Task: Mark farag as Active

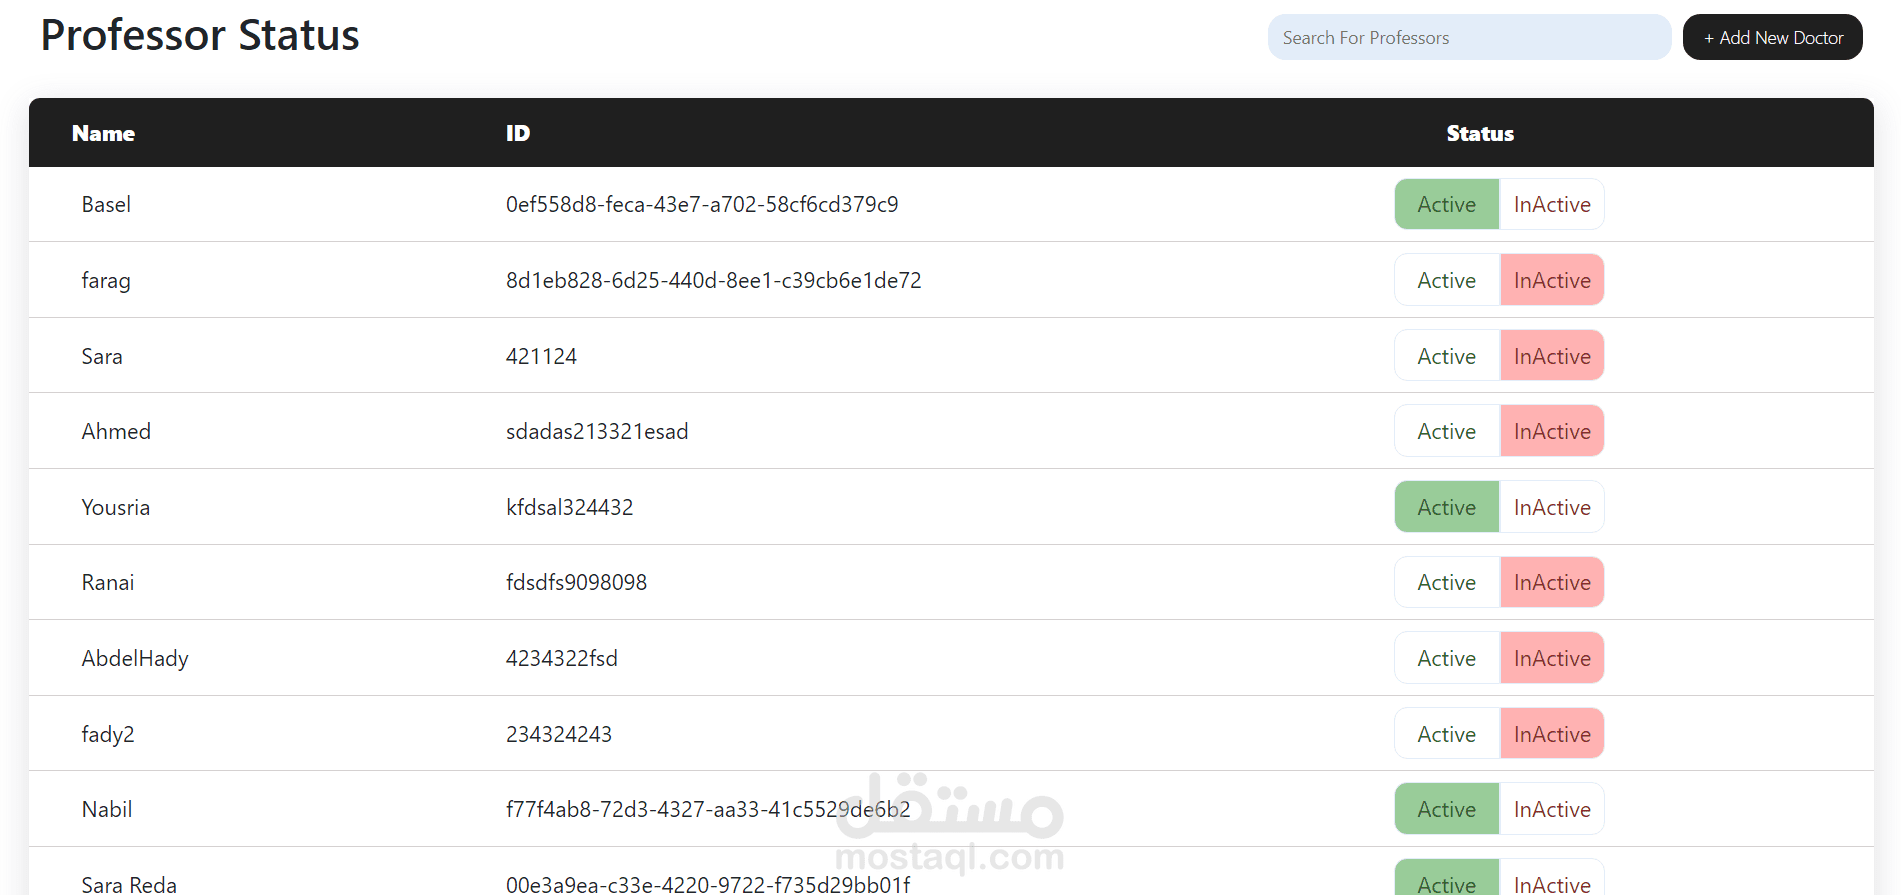Action: click(1447, 280)
